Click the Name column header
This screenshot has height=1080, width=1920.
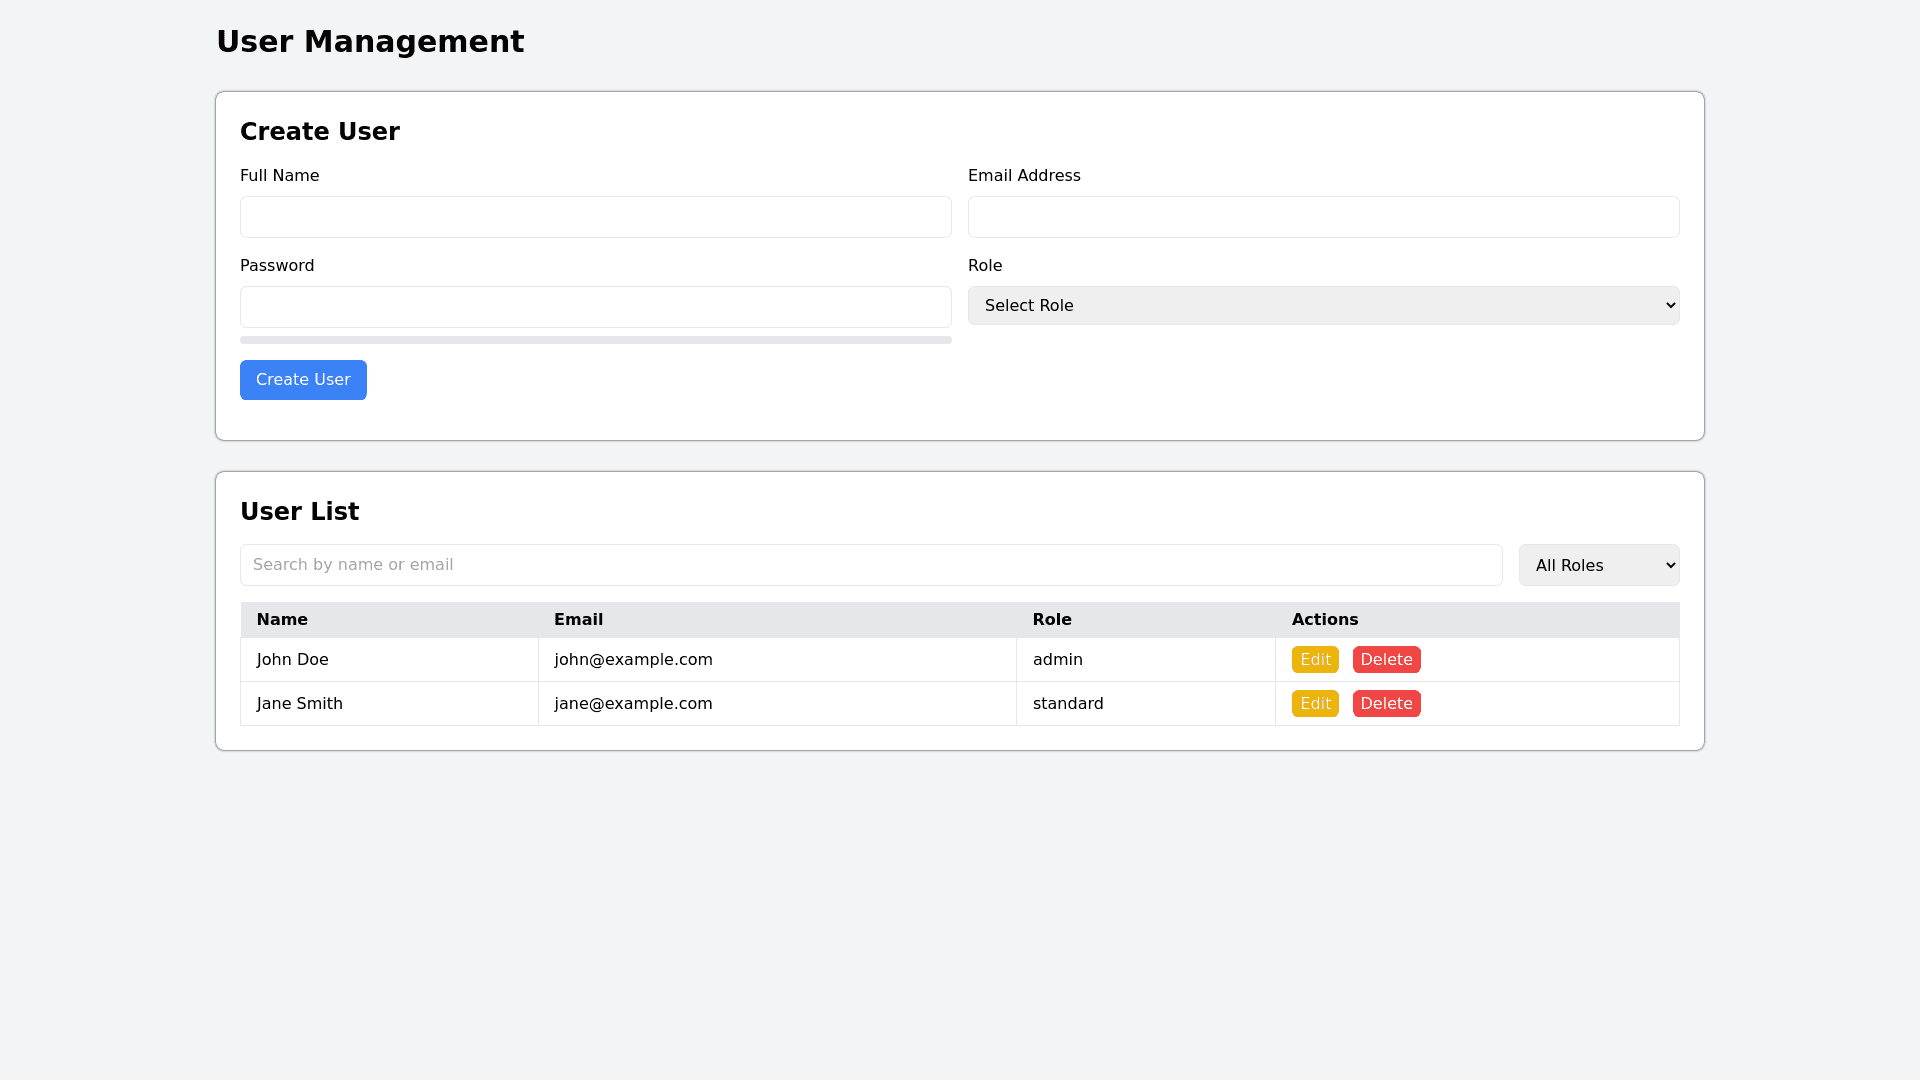pyautogui.click(x=282, y=620)
